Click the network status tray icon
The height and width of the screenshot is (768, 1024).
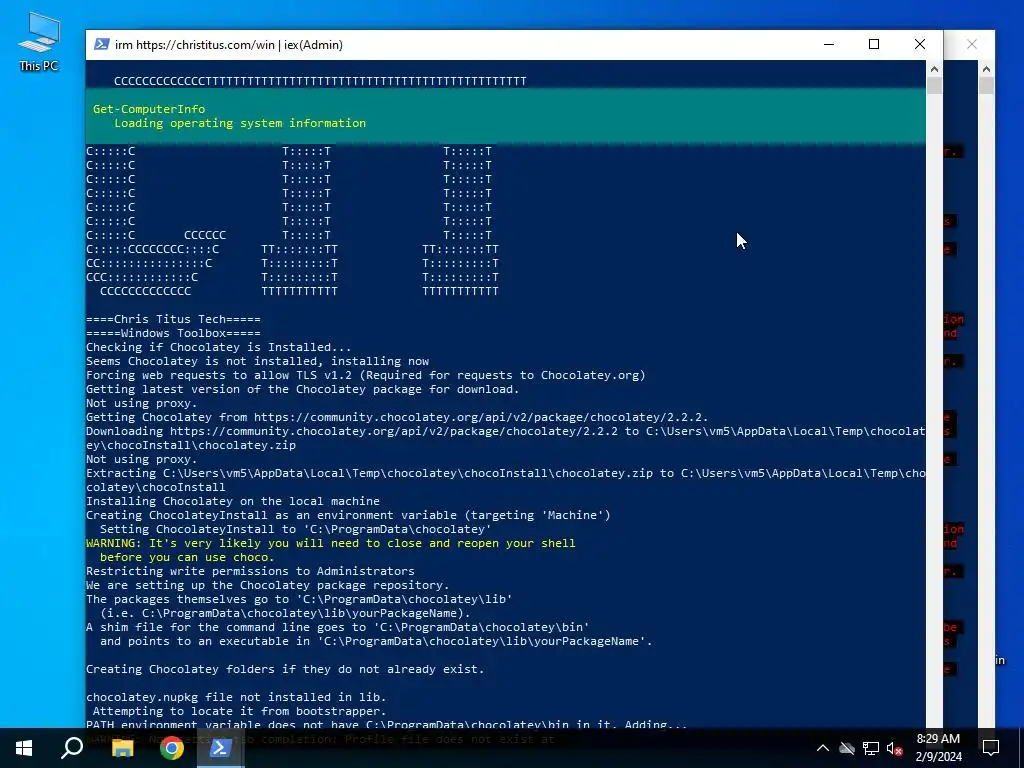[871, 748]
